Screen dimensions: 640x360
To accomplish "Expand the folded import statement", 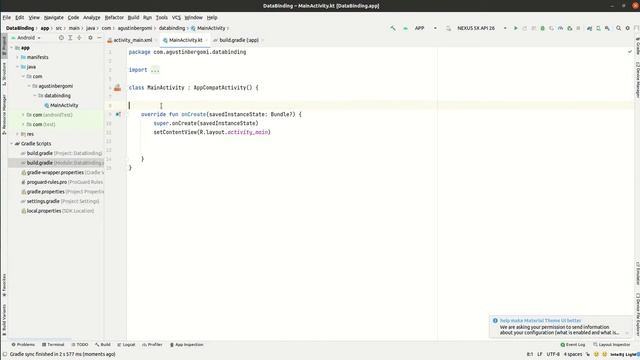I will coord(155,70).
